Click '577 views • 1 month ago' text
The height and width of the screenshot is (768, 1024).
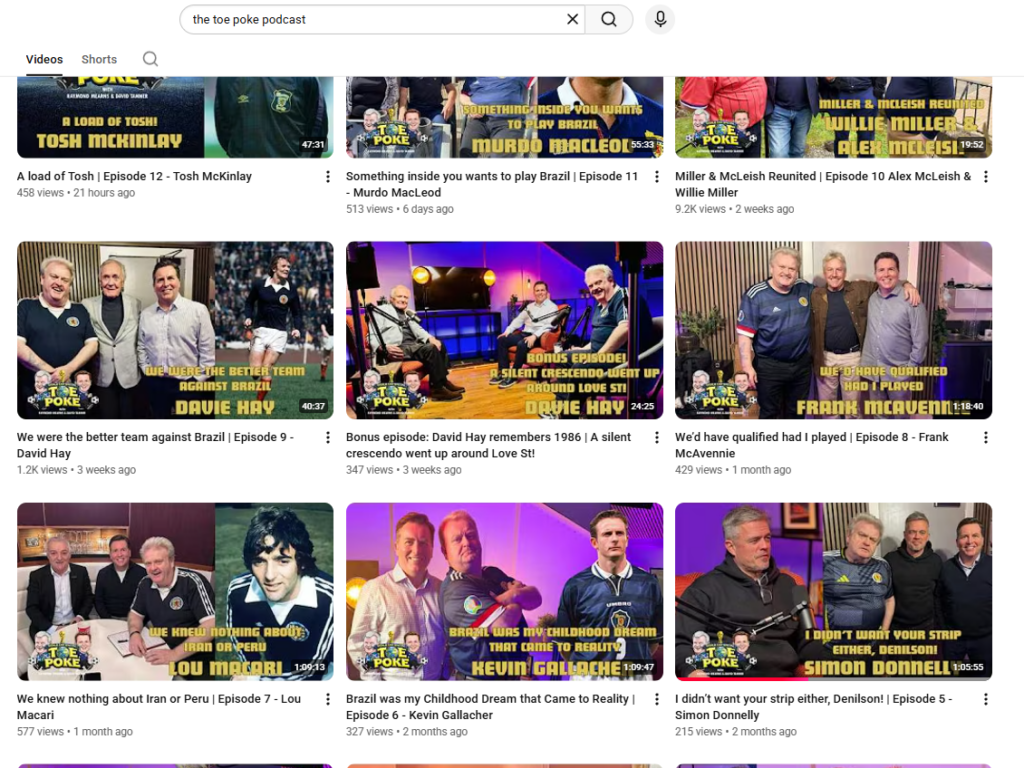tap(74, 731)
